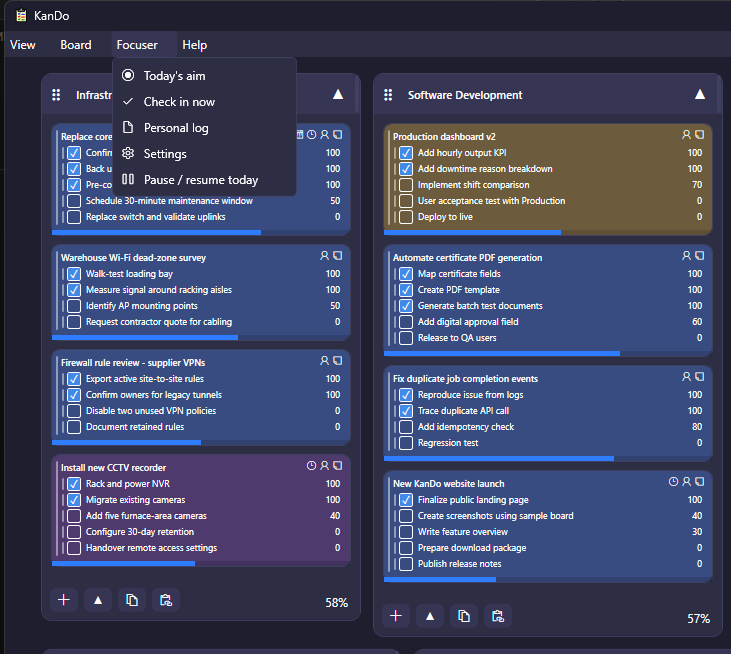The image size is (731, 654).
Task: Open note icon on Automate certificate PDF card
Action: pos(699,255)
